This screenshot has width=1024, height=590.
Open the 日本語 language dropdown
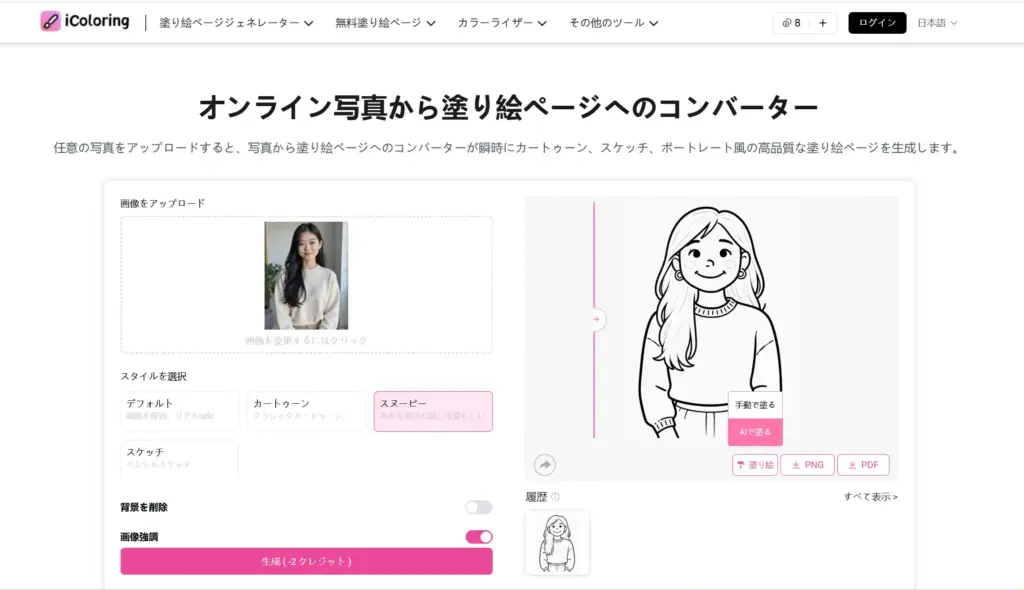(x=935, y=22)
